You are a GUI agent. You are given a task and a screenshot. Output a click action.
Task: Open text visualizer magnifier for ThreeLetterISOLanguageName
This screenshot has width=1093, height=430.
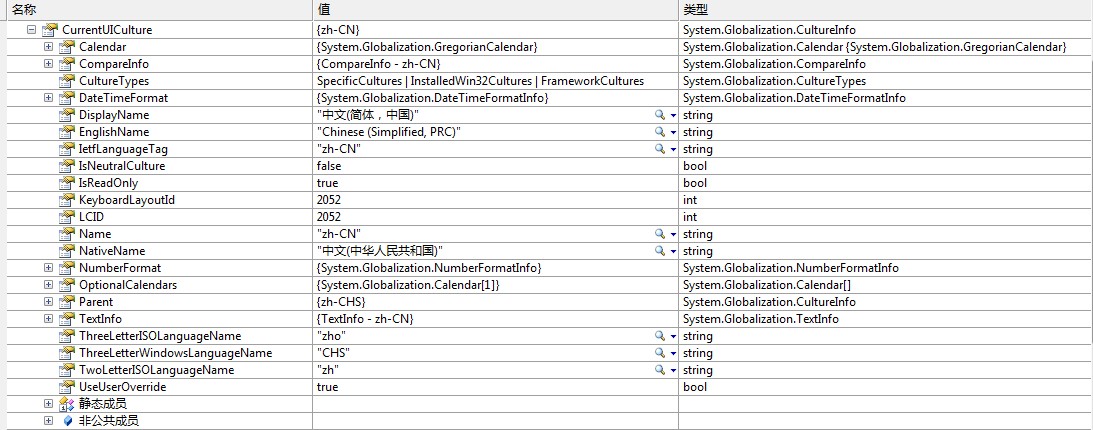pos(659,336)
